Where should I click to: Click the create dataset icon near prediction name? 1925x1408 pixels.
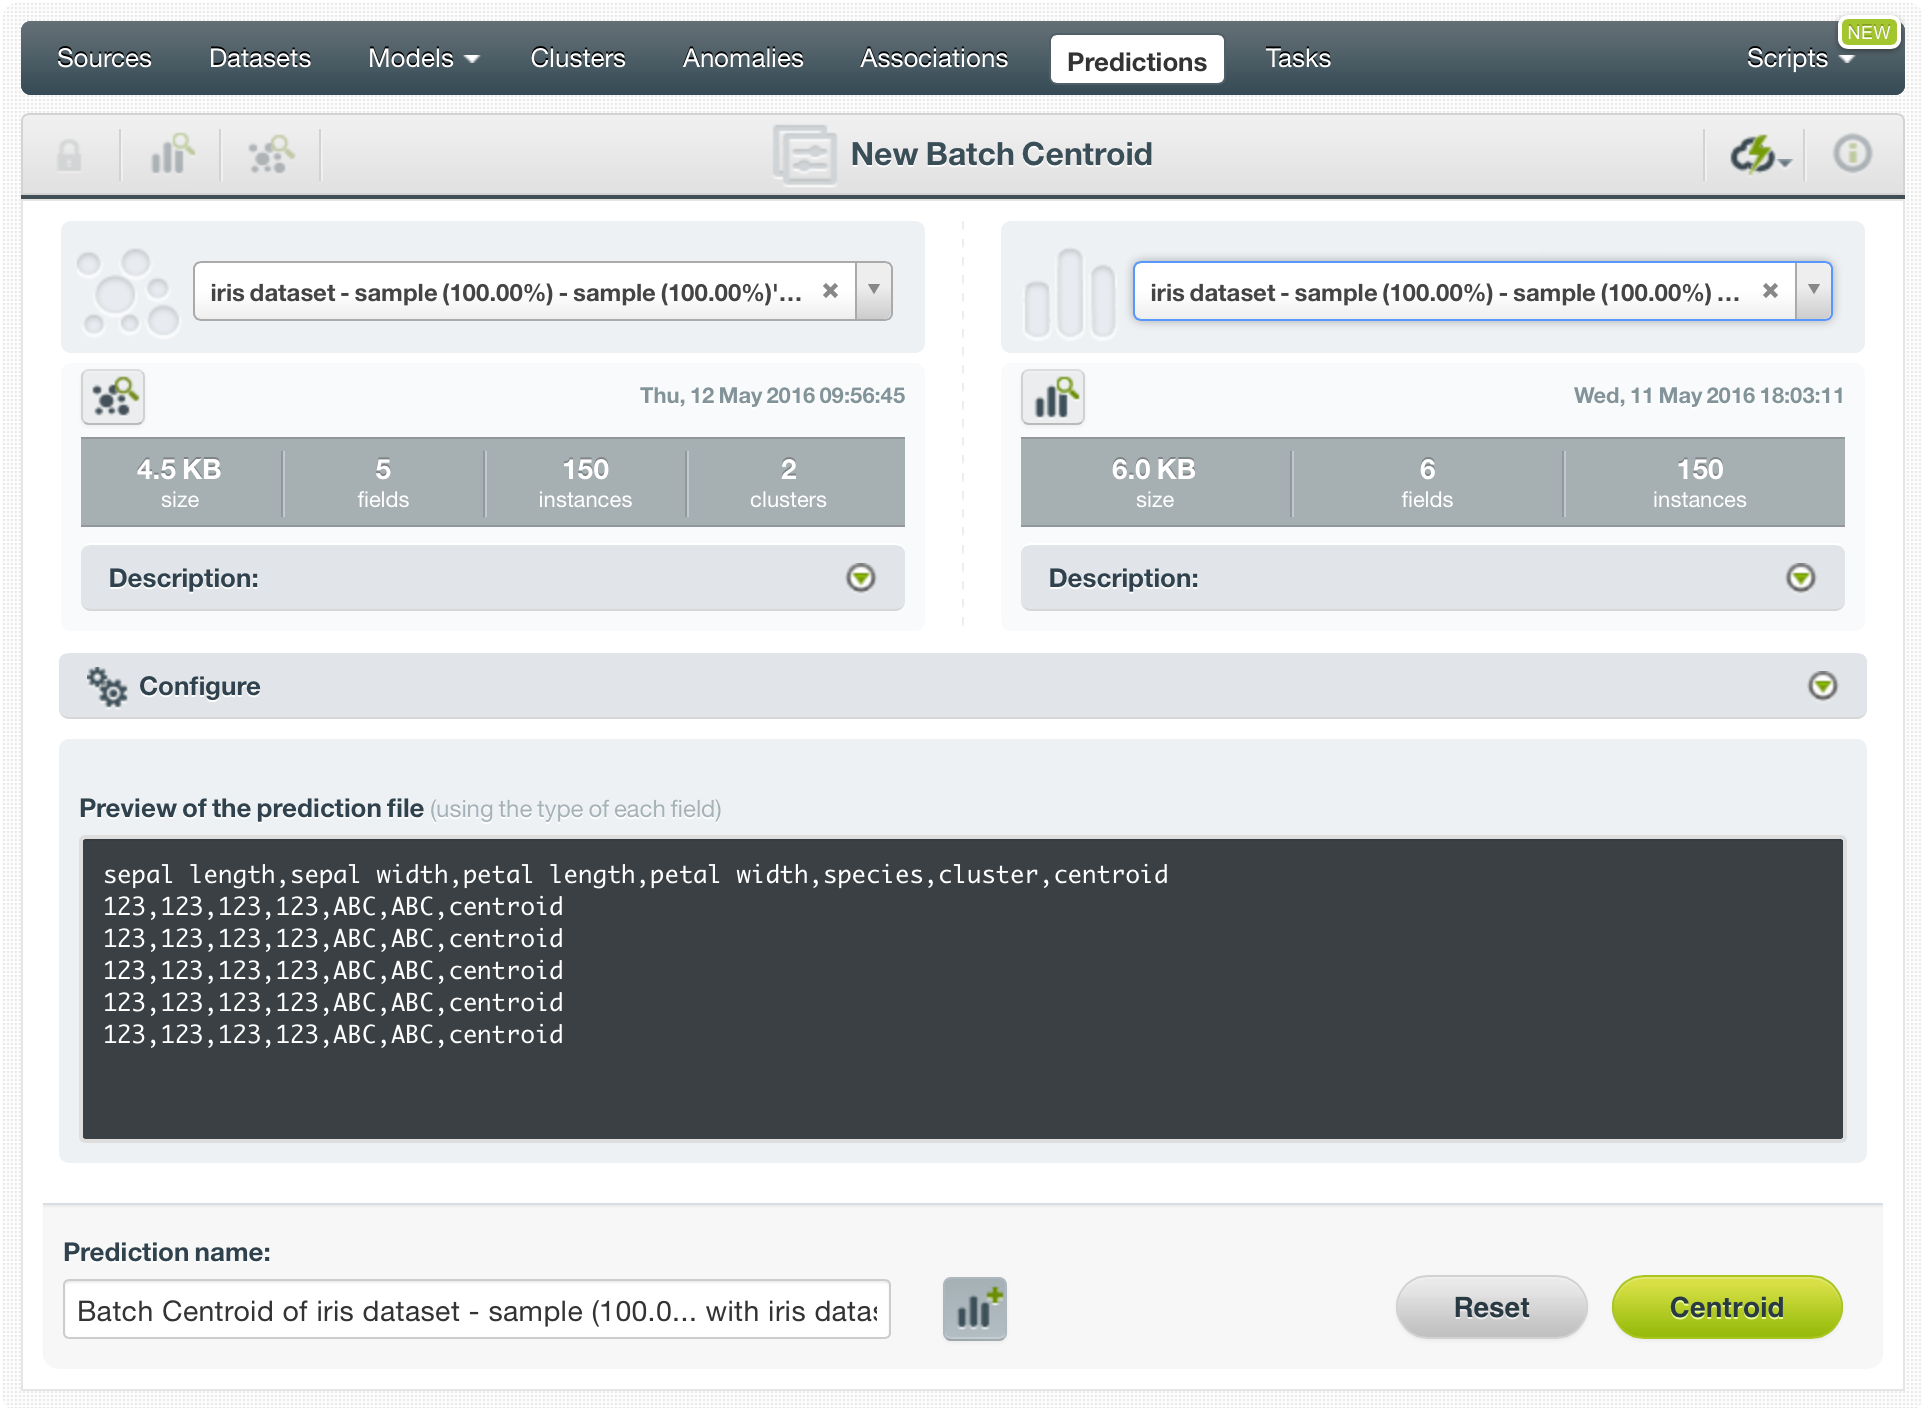(x=976, y=1306)
